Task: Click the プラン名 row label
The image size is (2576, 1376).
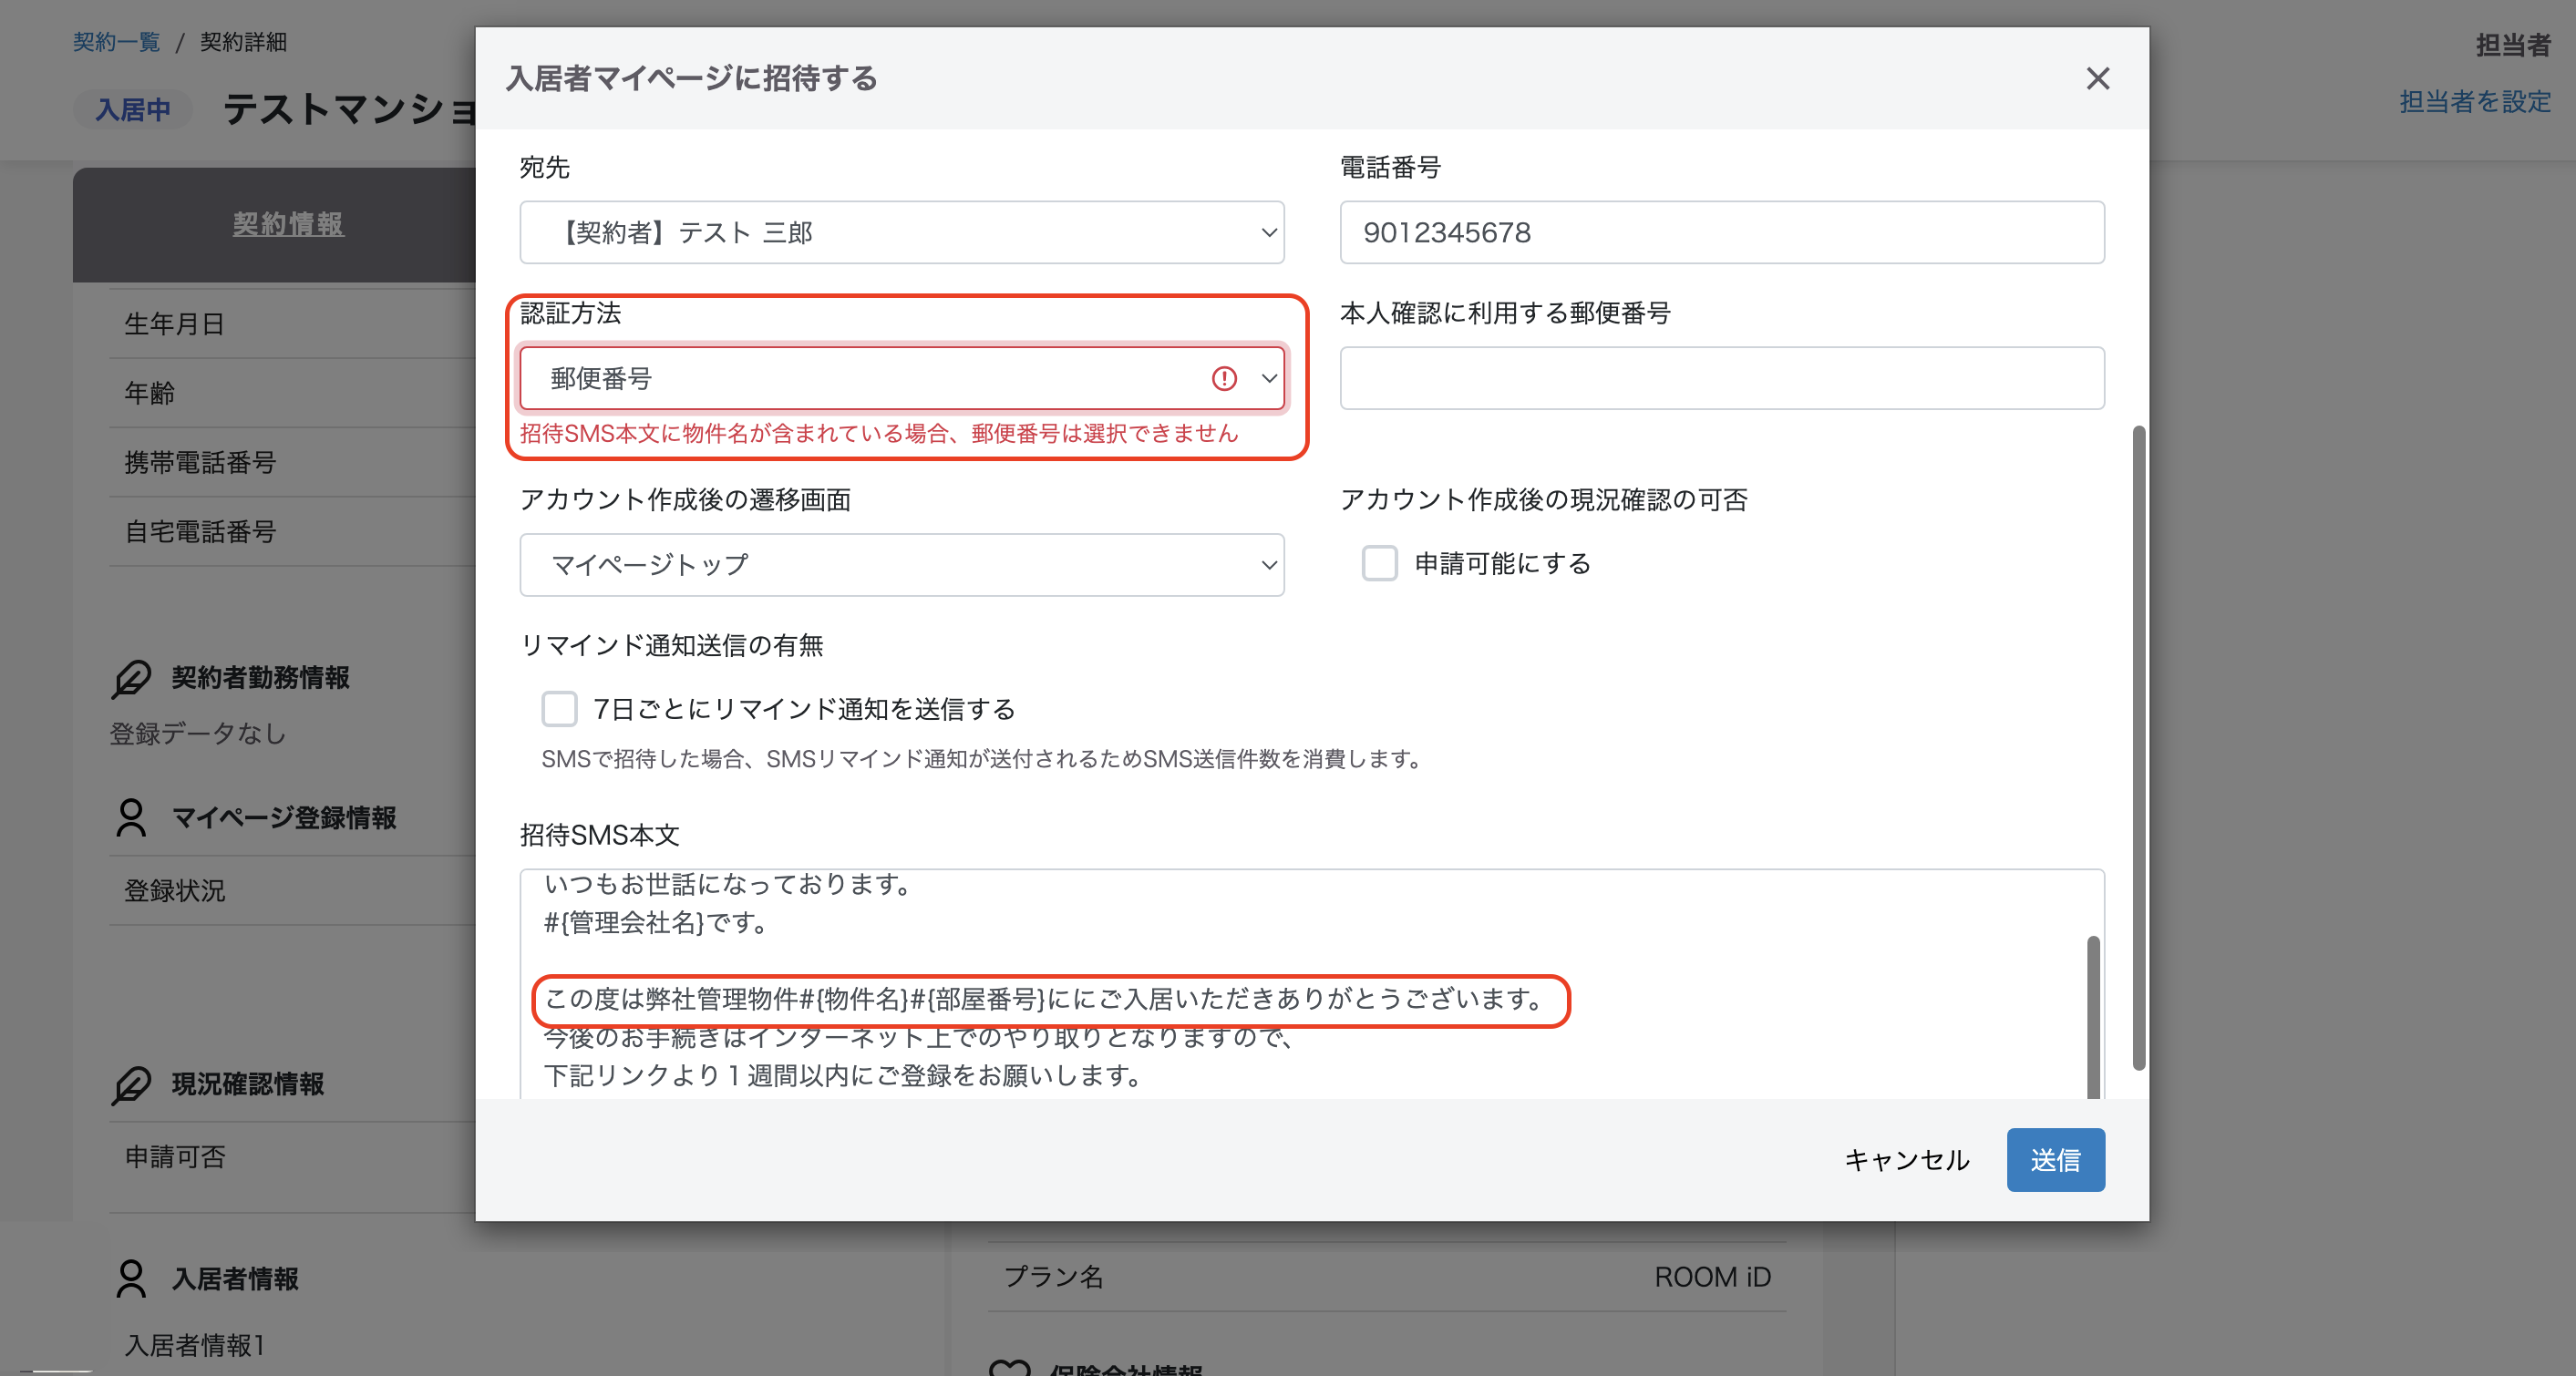Action: (1053, 1277)
